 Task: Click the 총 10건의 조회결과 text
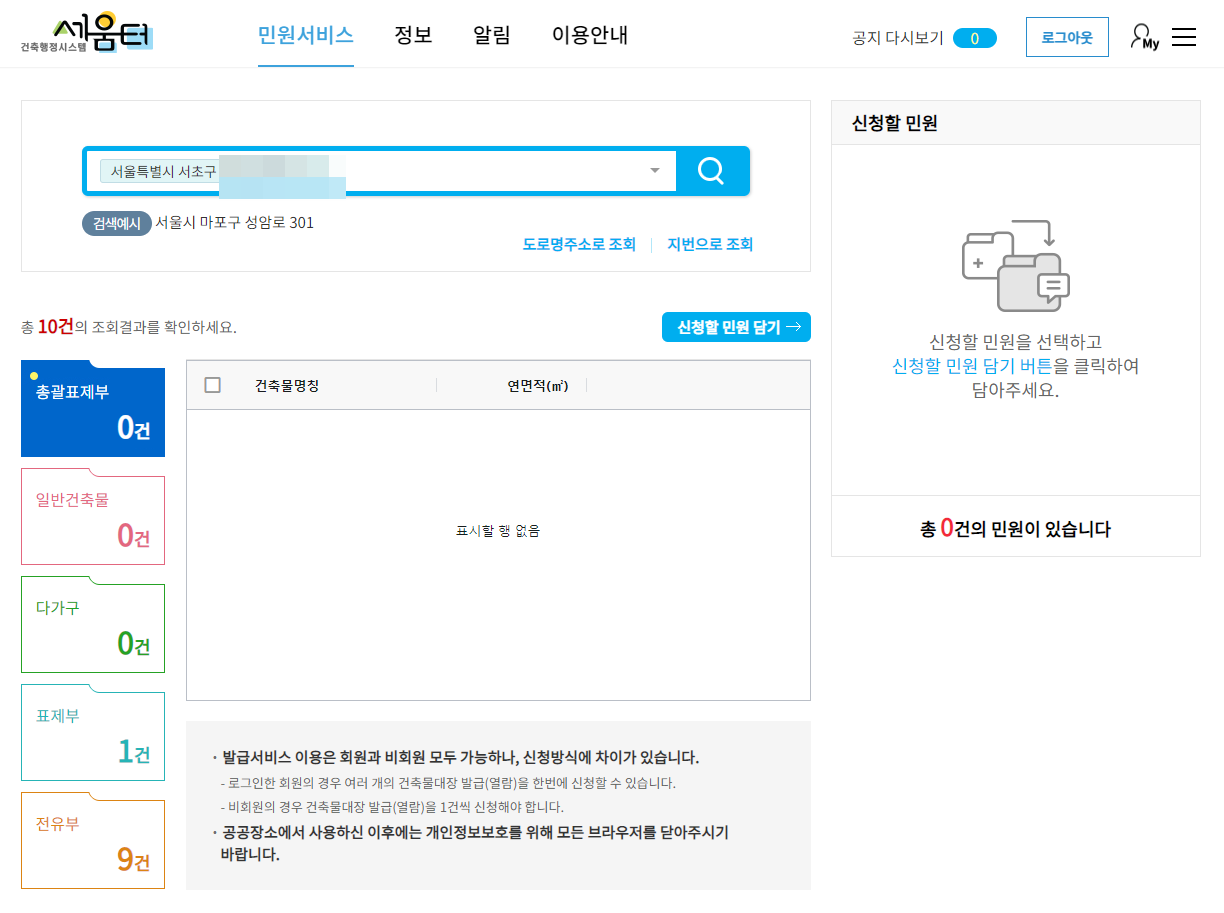pyautogui.click(x=129, y=327)
